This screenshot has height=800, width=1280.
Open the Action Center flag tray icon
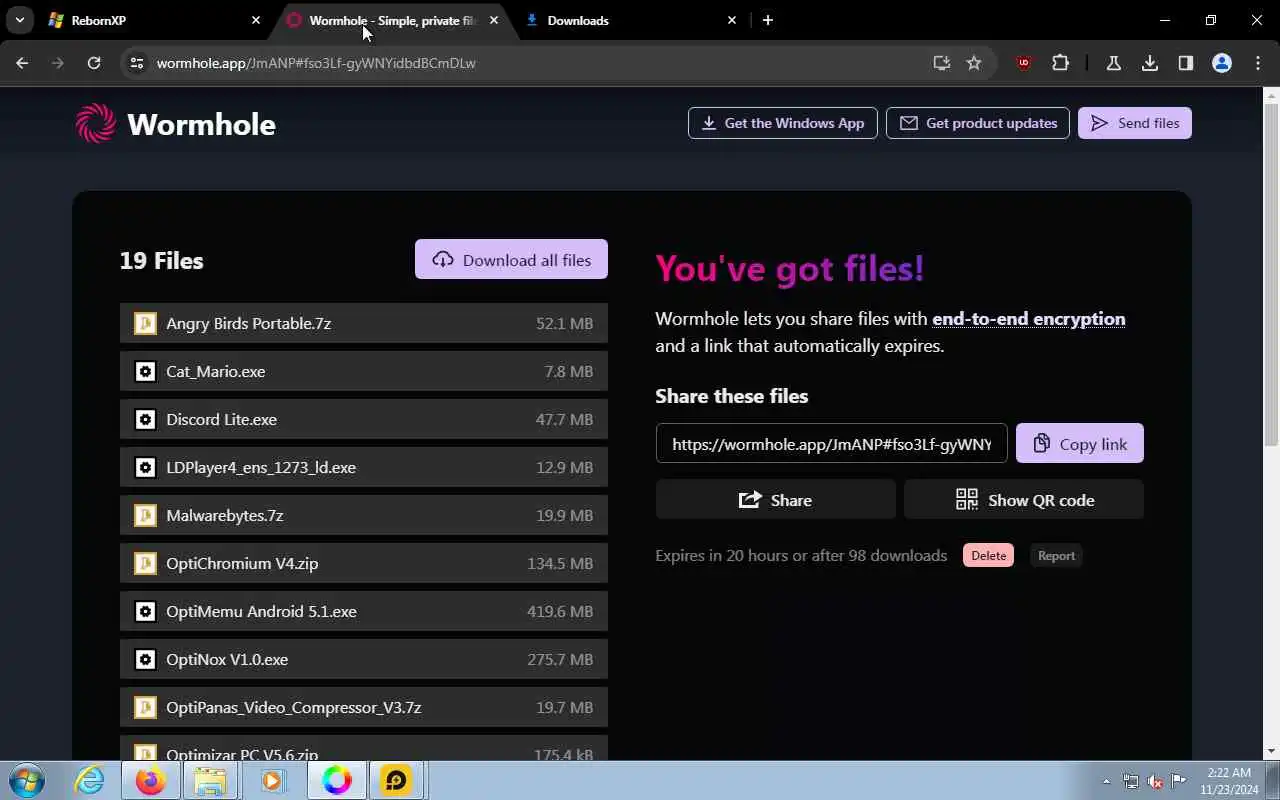[x=1179, y=781]
